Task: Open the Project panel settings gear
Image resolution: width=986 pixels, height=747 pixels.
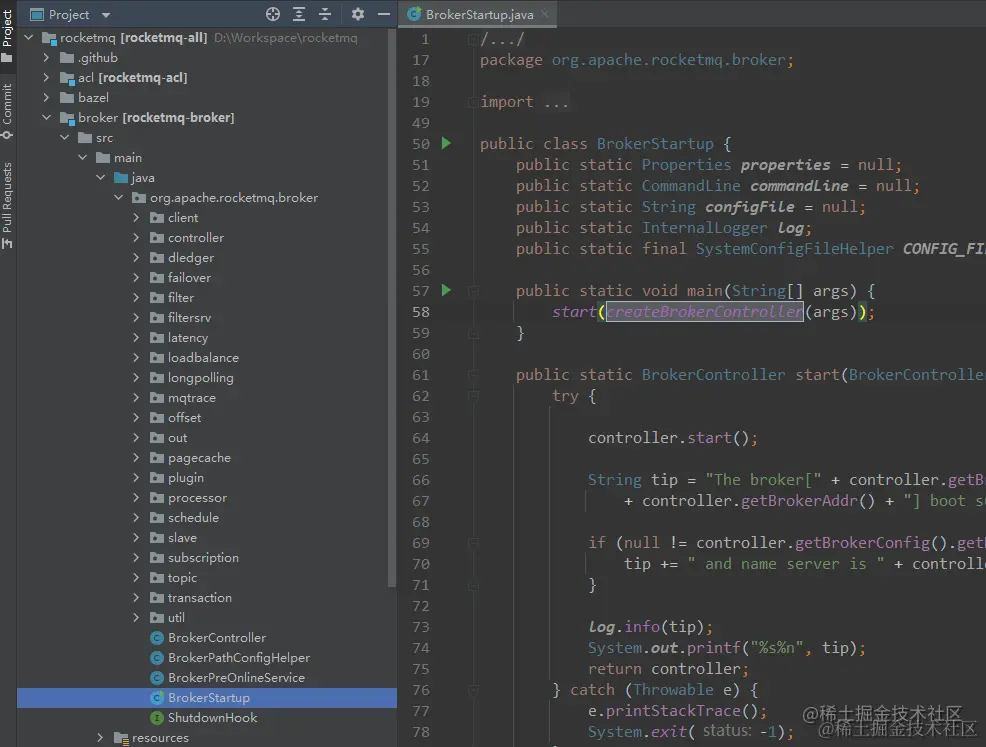Action: click(358, 14)
